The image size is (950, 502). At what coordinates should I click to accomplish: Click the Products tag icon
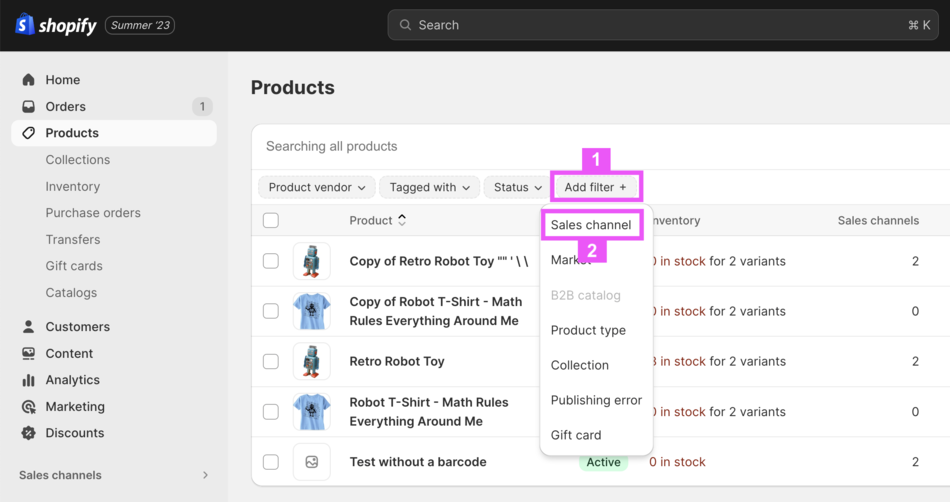28,133
